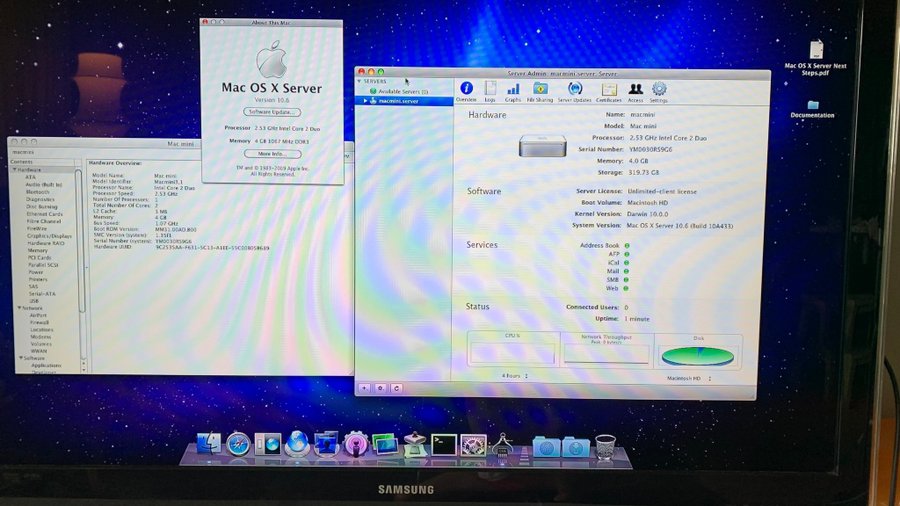Select Serial-ATA in System Profiler
Image resolution: width=900 pixels, height=506 pixels.
42,294
